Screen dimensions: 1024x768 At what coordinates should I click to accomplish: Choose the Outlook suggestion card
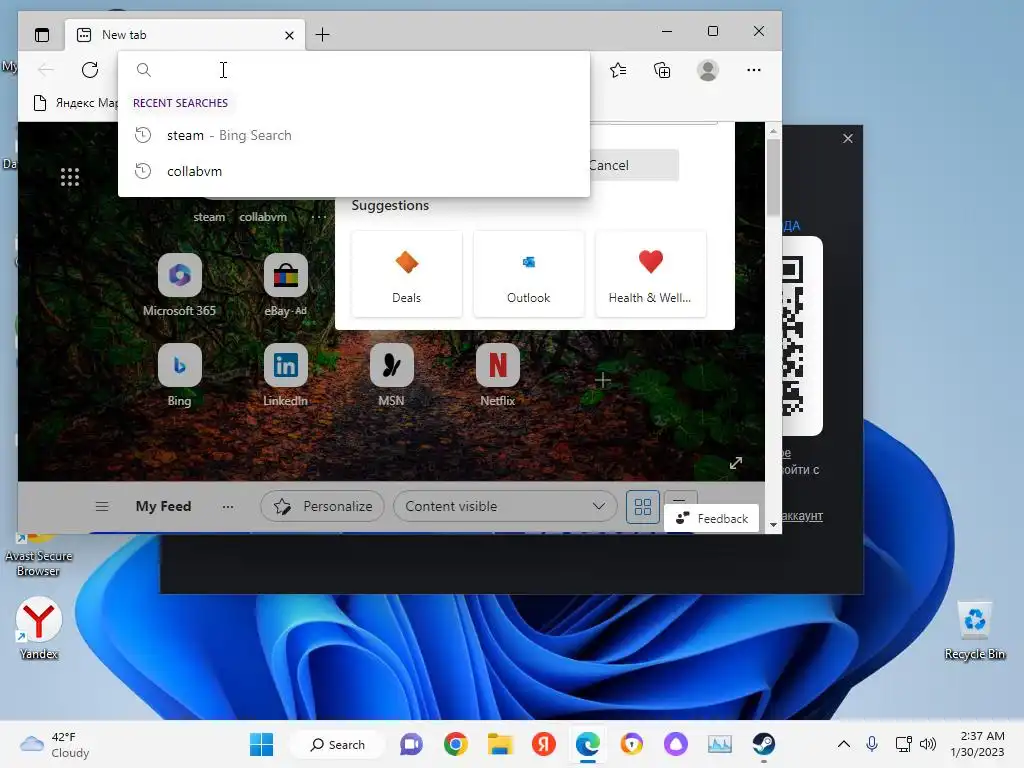(528, 274)
